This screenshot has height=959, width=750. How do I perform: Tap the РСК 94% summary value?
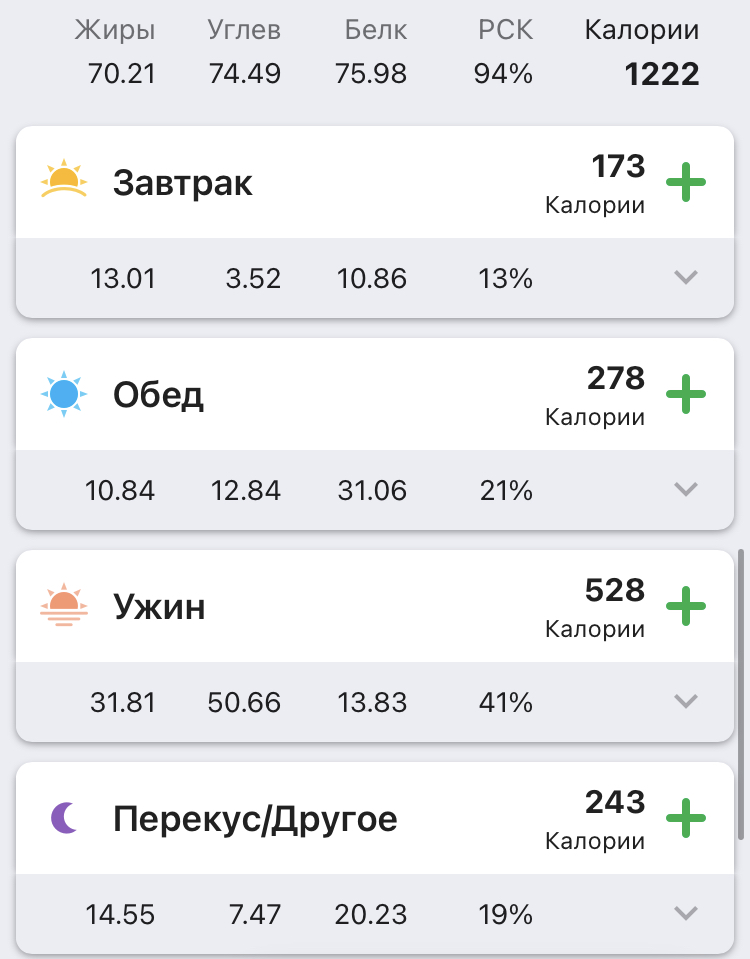505,74
